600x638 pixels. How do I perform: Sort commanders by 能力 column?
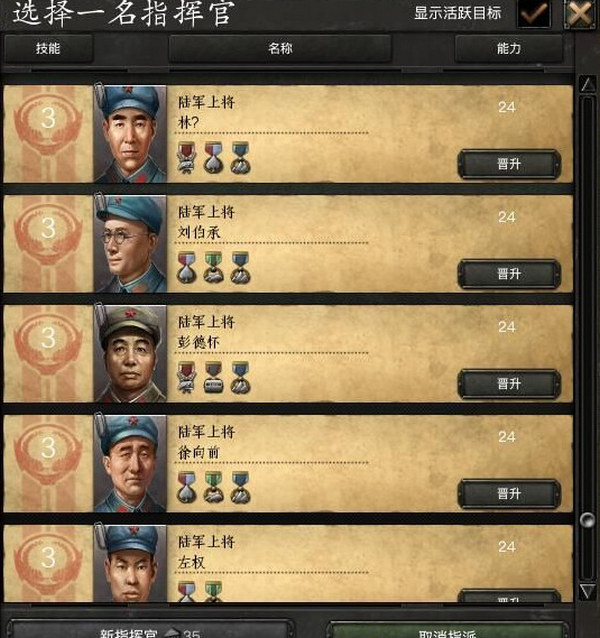(508, 49)
